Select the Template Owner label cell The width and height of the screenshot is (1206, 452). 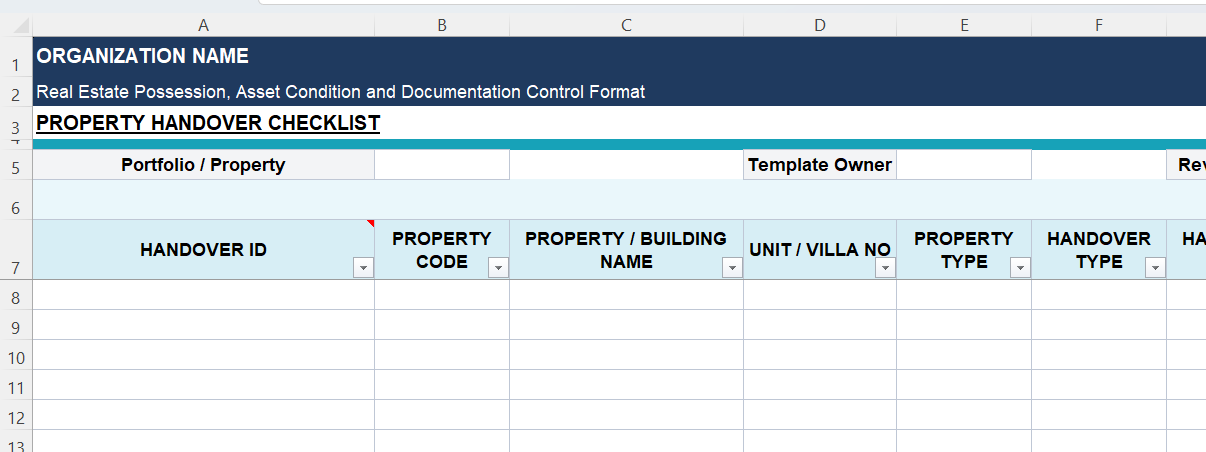819,165
